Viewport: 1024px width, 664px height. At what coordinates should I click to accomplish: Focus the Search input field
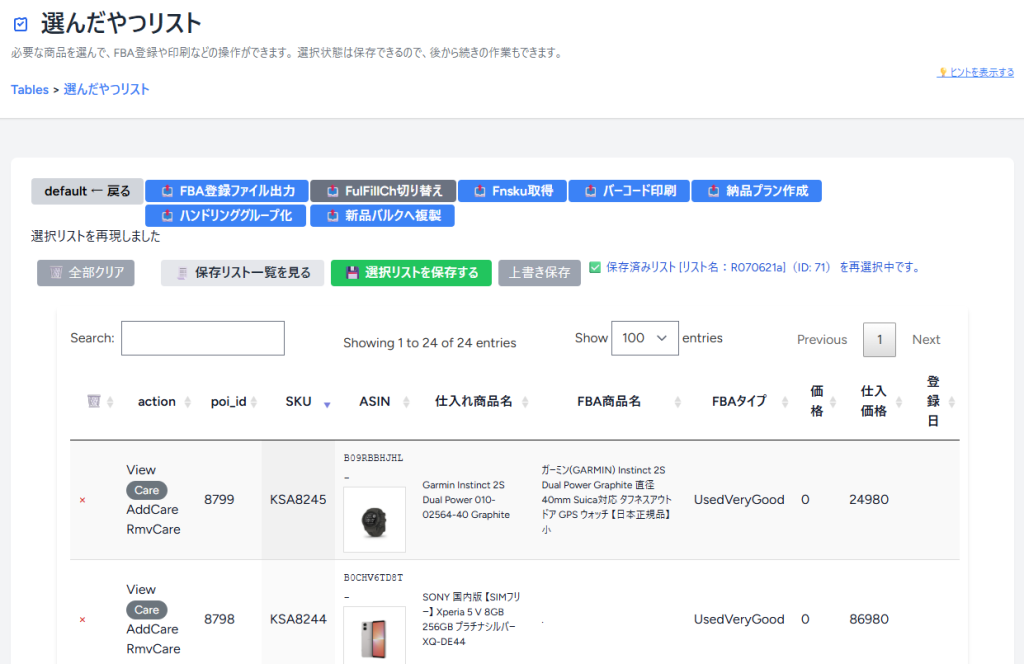coord(203,338)
